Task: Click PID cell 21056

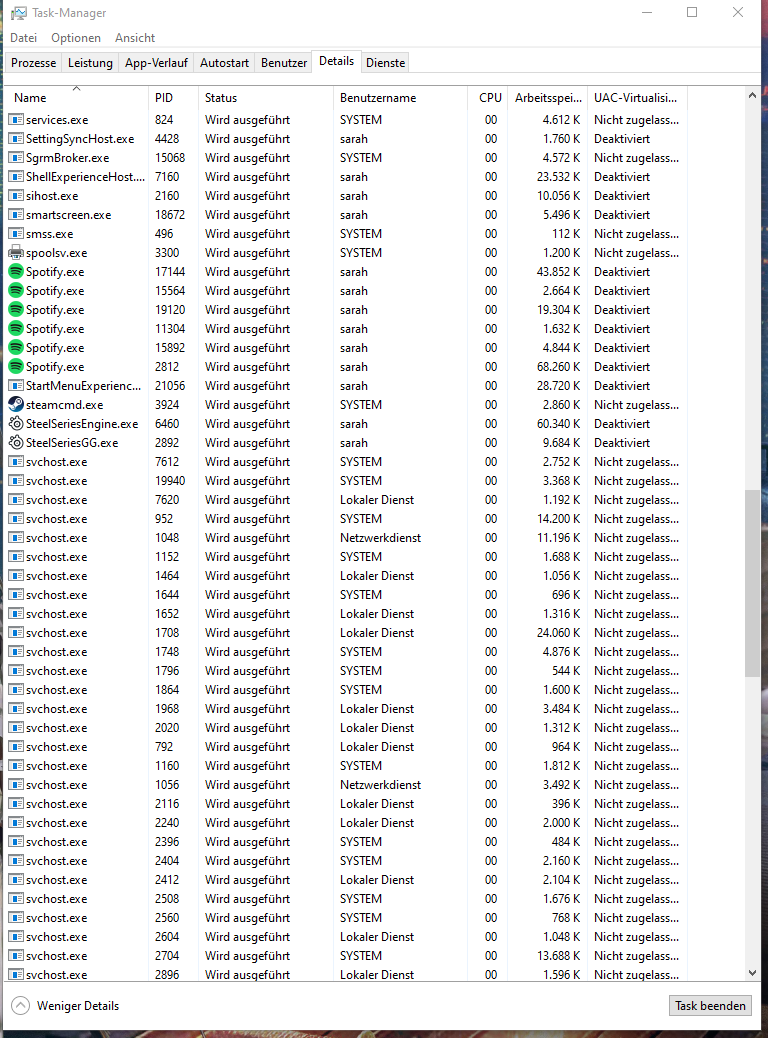Action: (x=170, y=386)
